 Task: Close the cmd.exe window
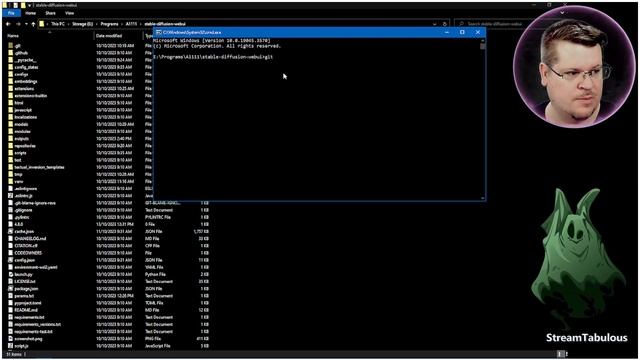(478, 32)
